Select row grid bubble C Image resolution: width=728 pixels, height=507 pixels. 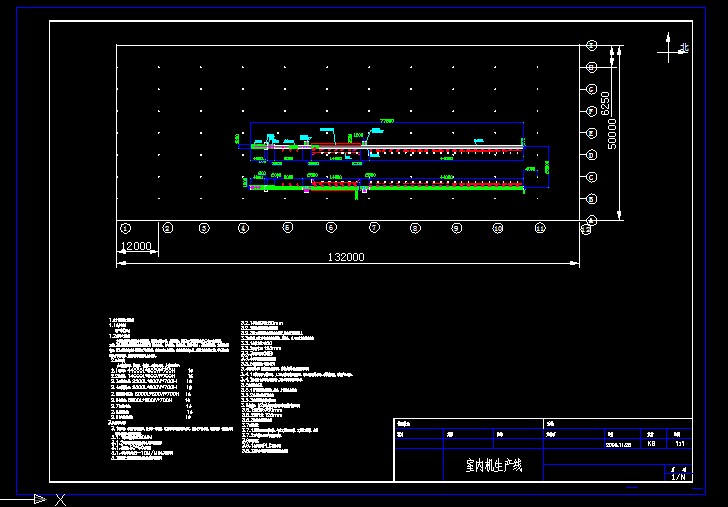[x=592, y=177]
